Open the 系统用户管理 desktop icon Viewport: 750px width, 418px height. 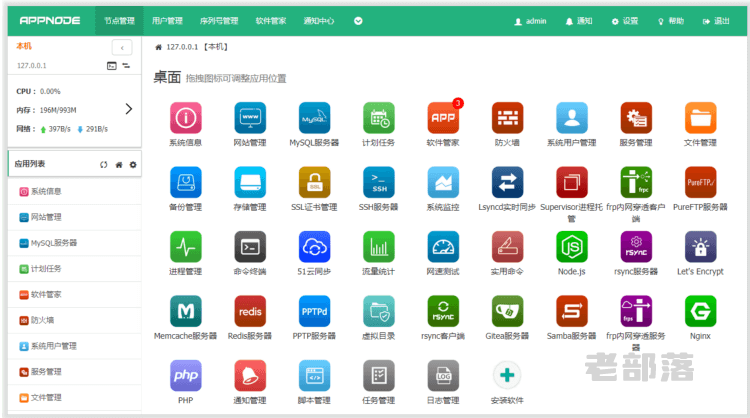pyautogui.click(x=572, y=118)
